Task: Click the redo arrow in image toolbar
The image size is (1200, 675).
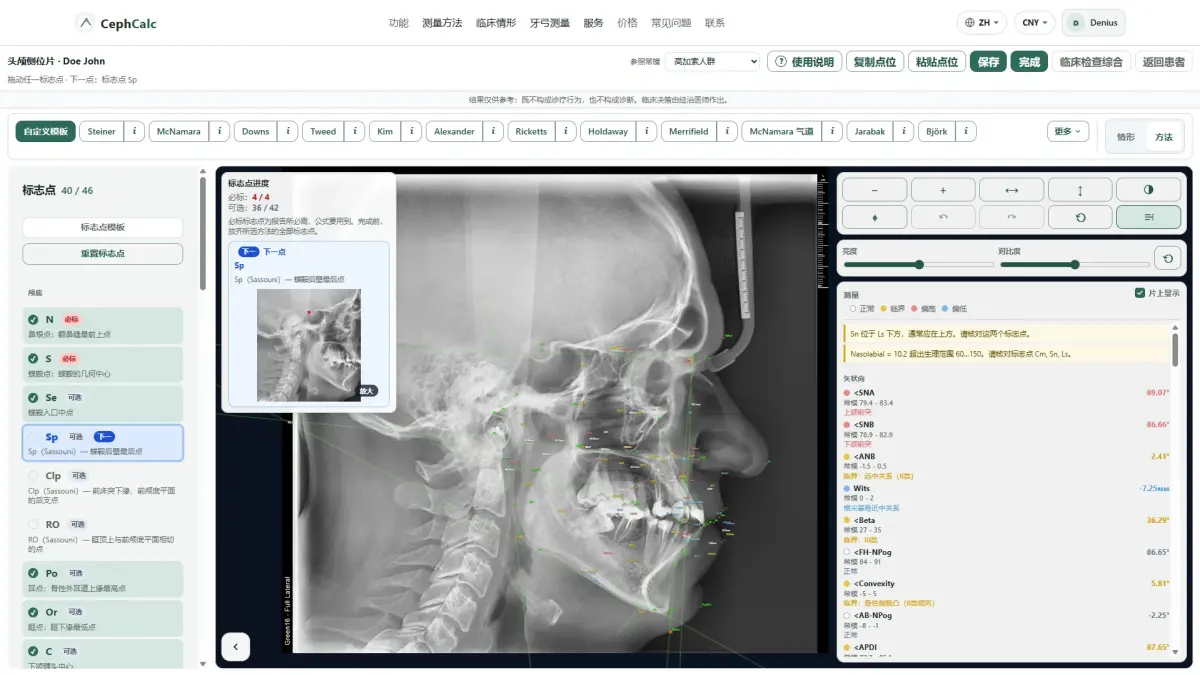Action: click(x=1012, y=217)
